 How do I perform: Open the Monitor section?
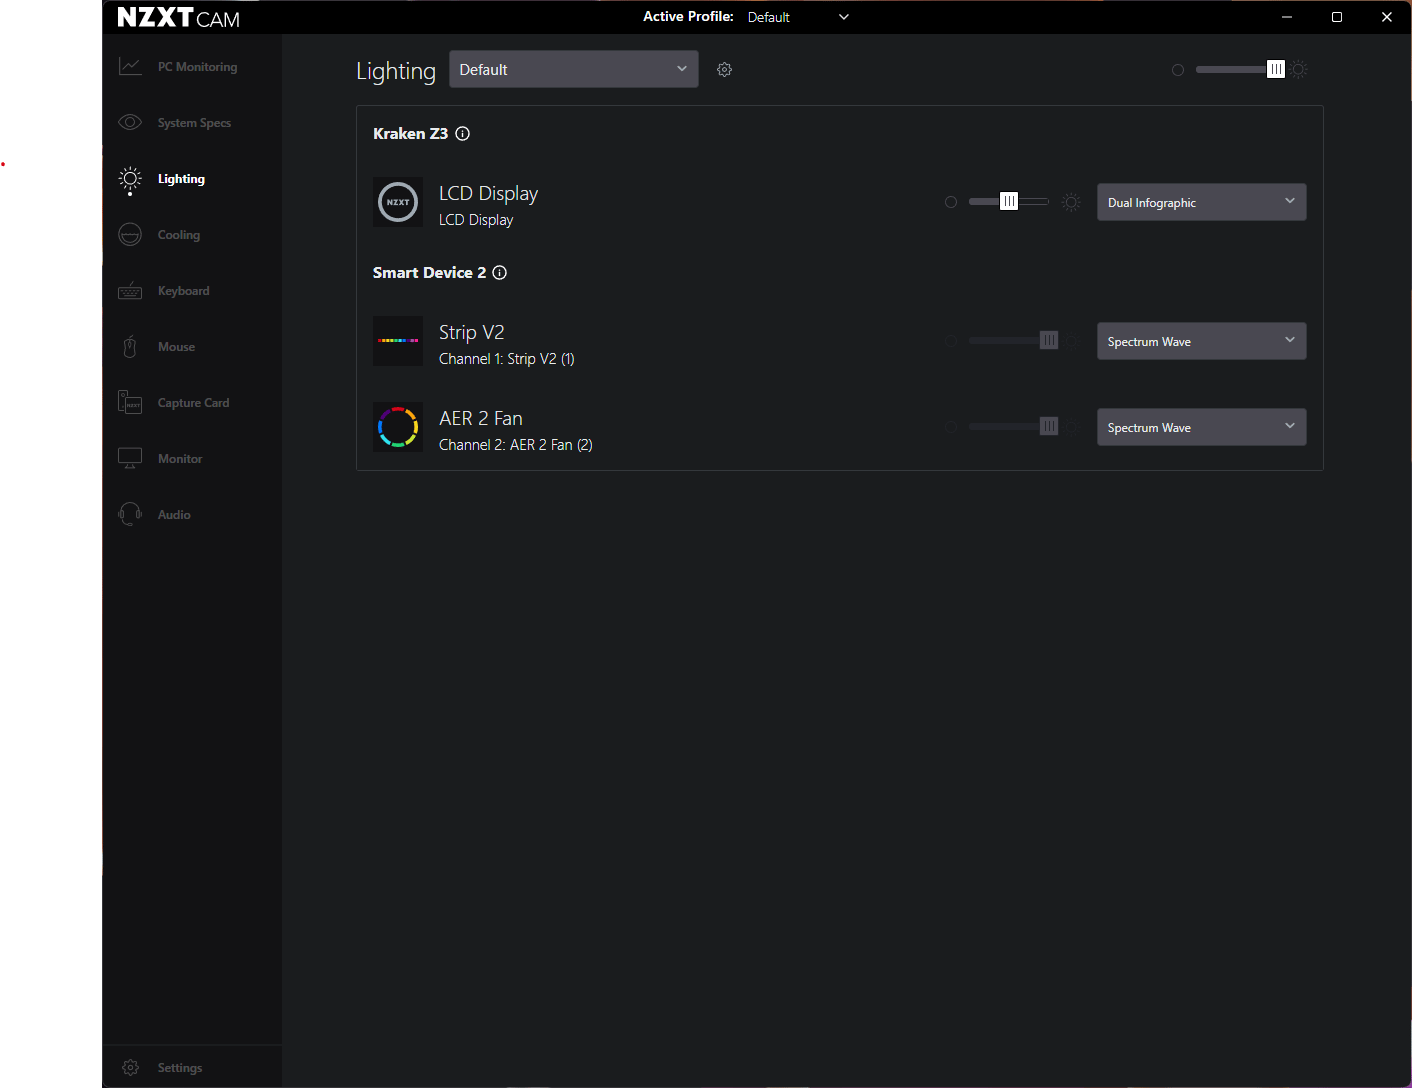pyautogui.click(x=180, y=459)
